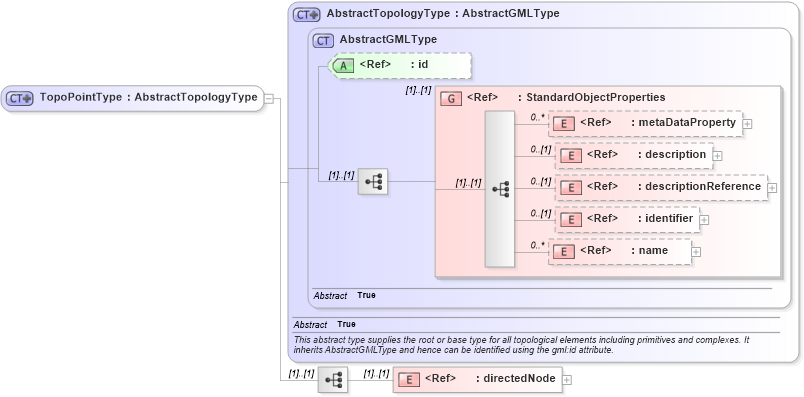
Task: Select the AbstractTopologyType : AbstractGMLType title
Action: click(443, 14)
